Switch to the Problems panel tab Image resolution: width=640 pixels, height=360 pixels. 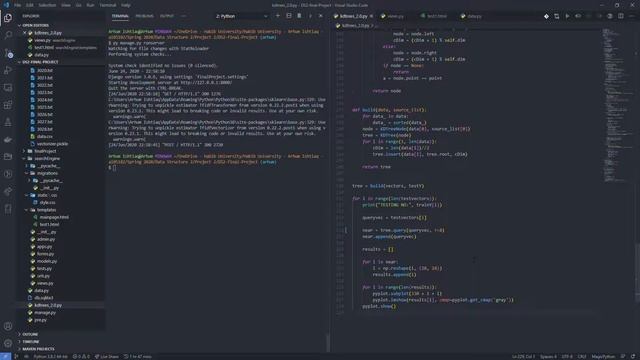coord(144,16)
